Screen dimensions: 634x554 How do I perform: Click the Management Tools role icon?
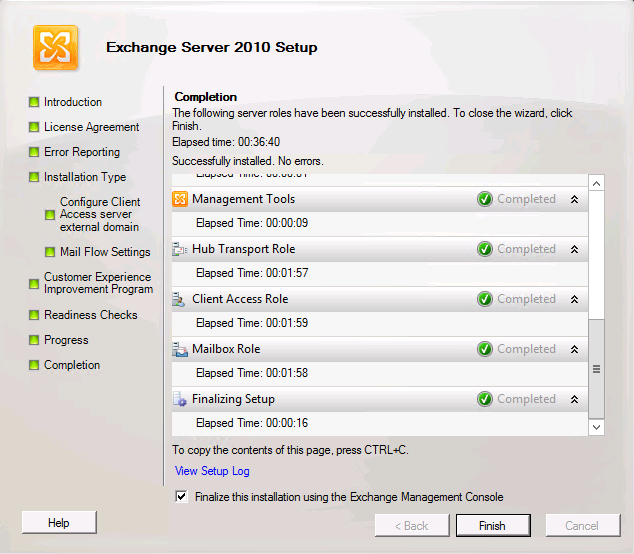pos(180,199)
